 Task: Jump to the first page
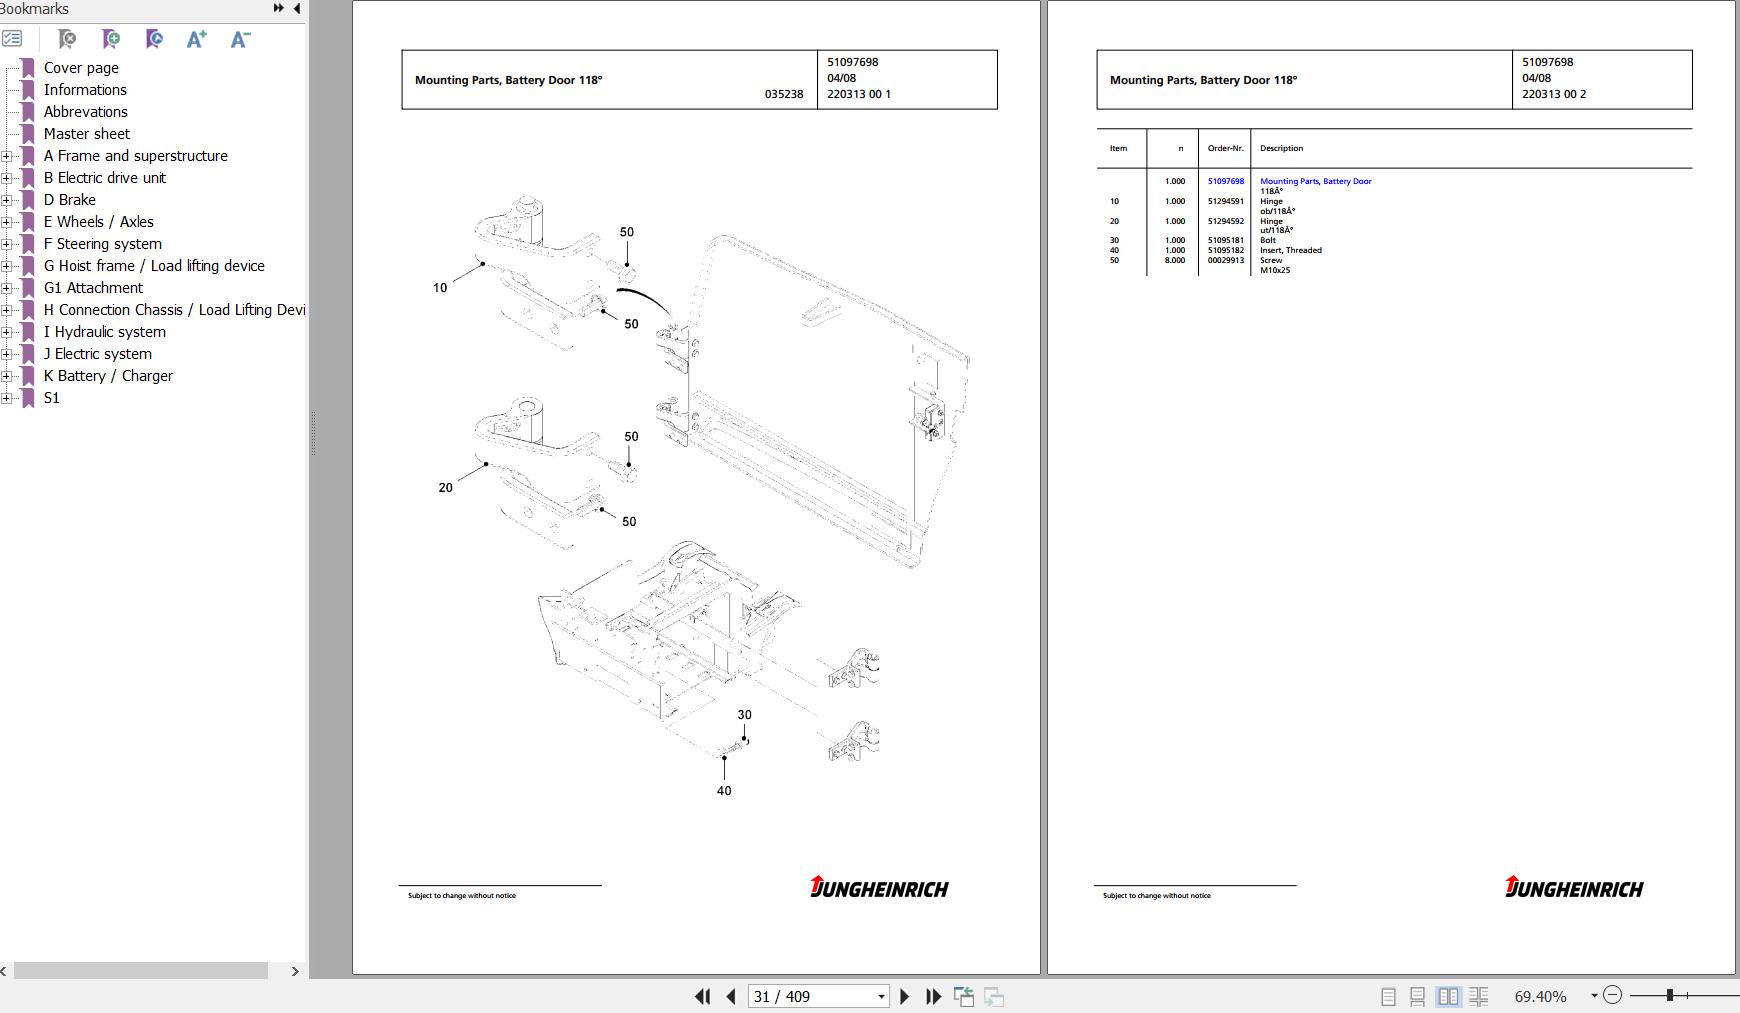pyautogui.click(x=702, y=996)
